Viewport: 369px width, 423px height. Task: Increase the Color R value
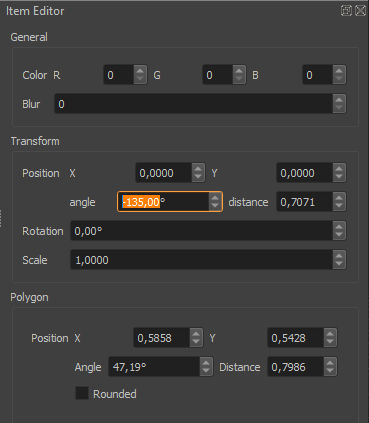[x=140, y=71]
